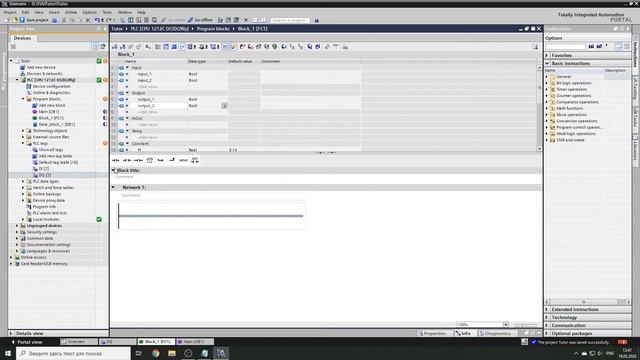Image resolution: width=640 pixels, height=360 pixels.
Task: Click the zoom slider at editor bottom
Action: [524, 325]
